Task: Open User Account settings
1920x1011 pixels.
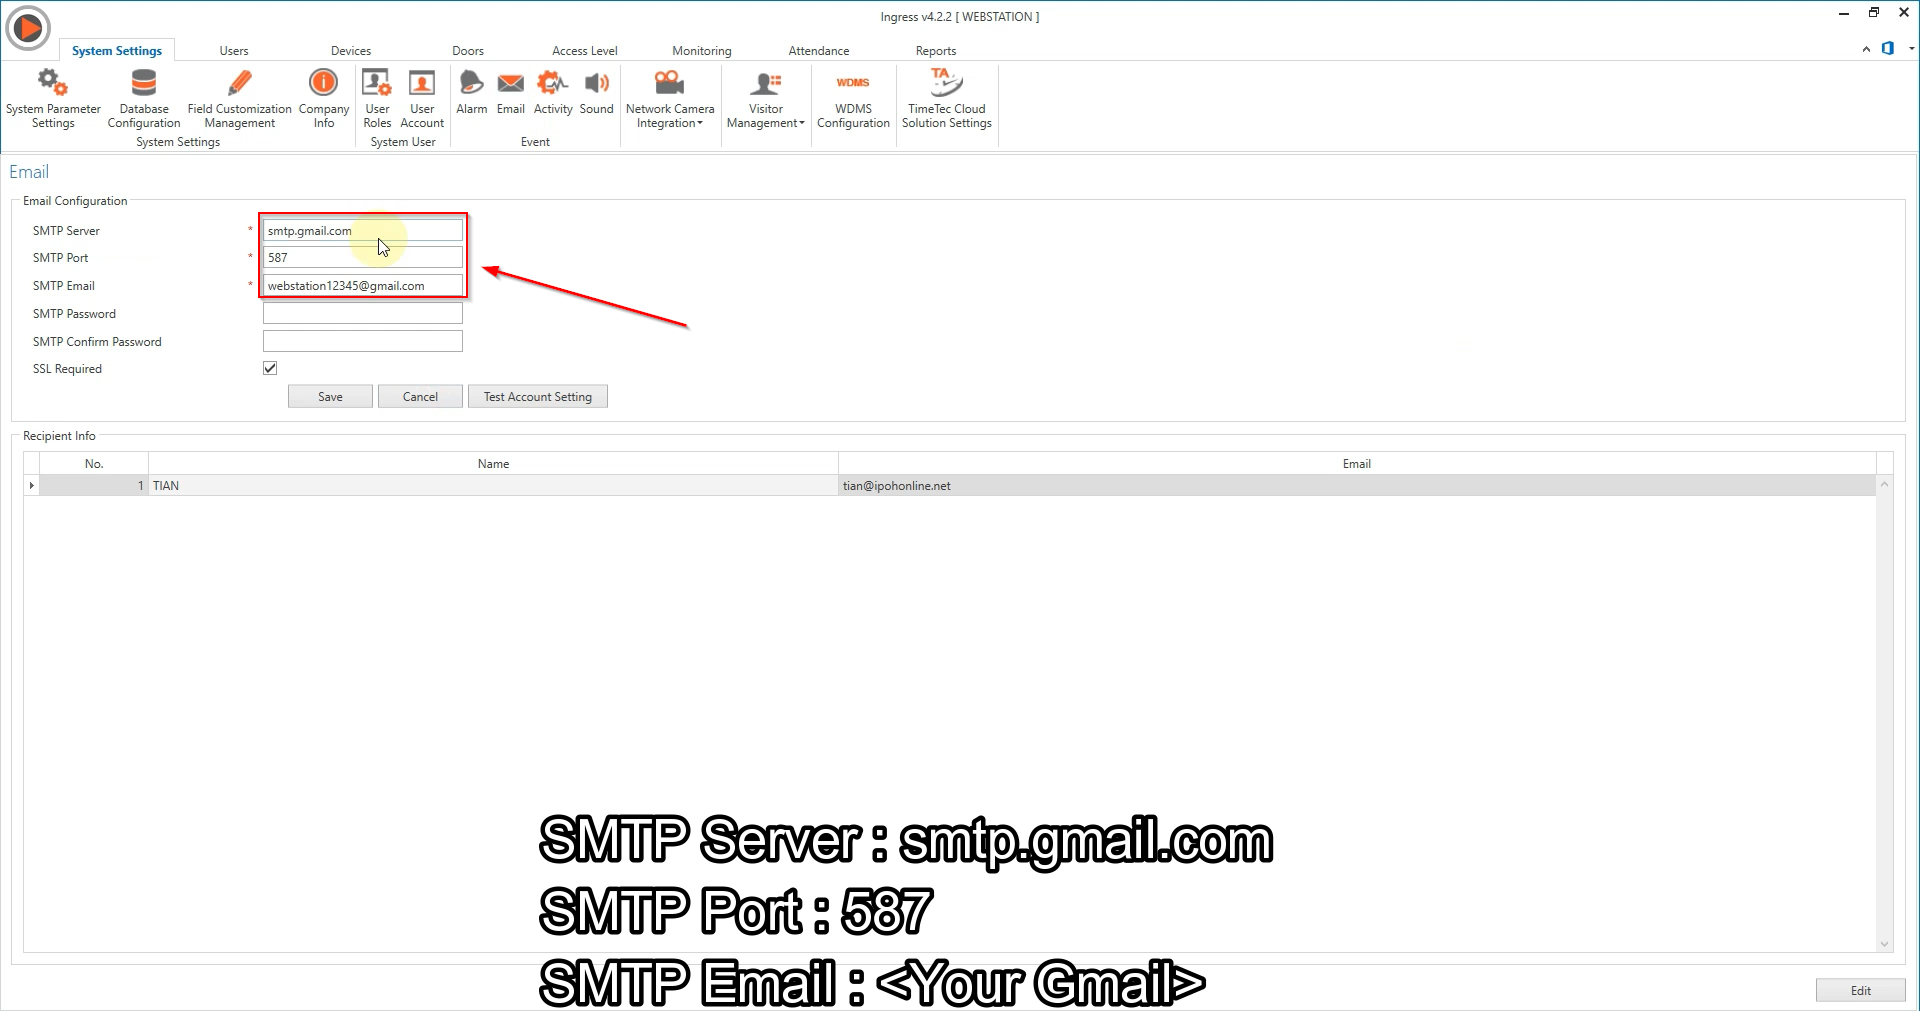Action: pyautogui.click(x=422, y=98)
